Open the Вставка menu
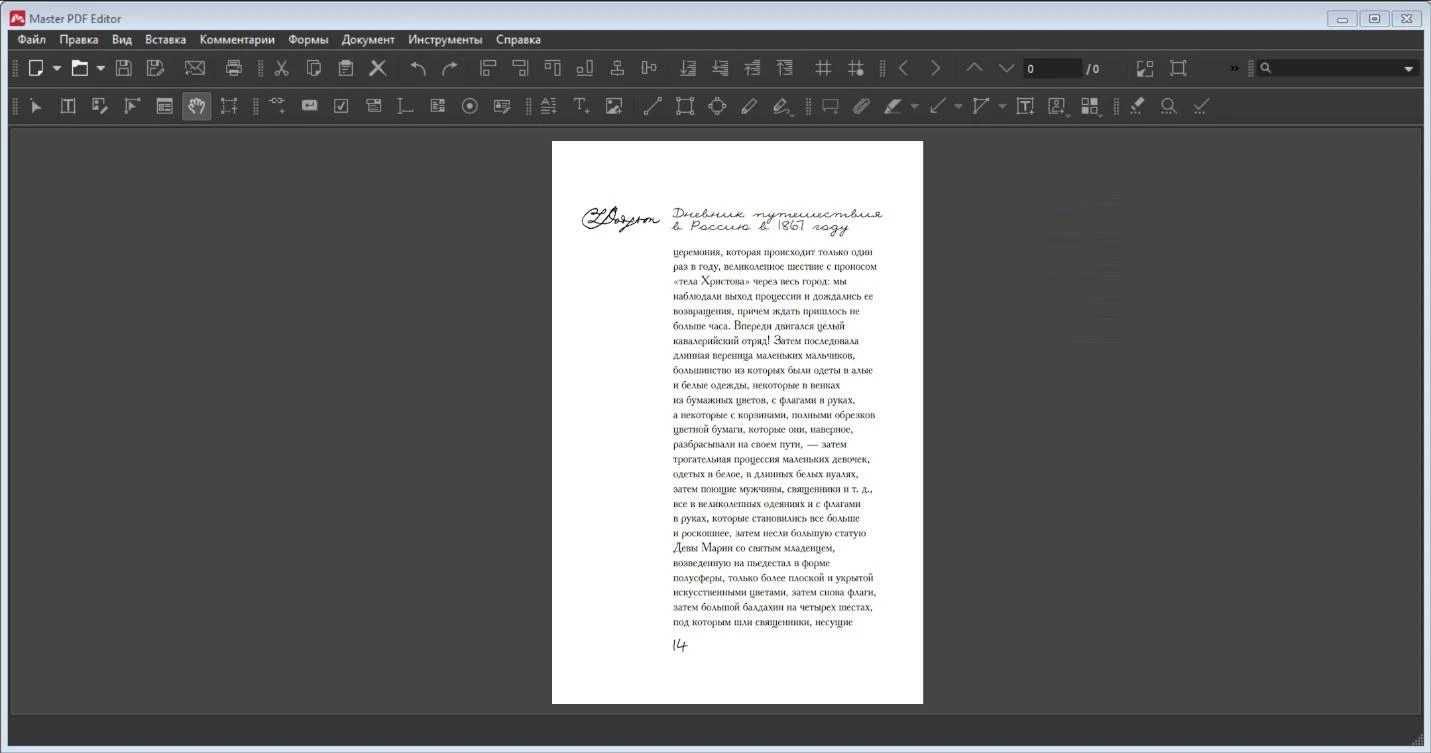This screenshot has height=753, width=1431. (166, 40)
